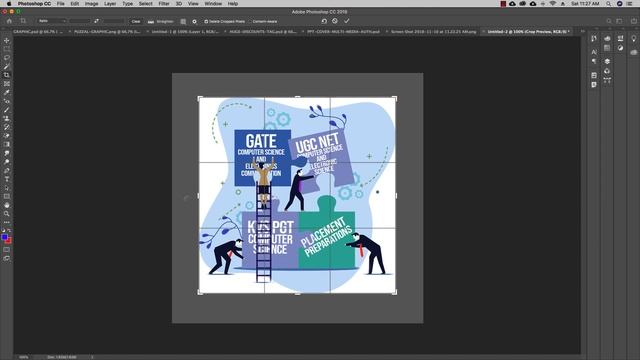Select the Eyedropper tool

[7, 92]
